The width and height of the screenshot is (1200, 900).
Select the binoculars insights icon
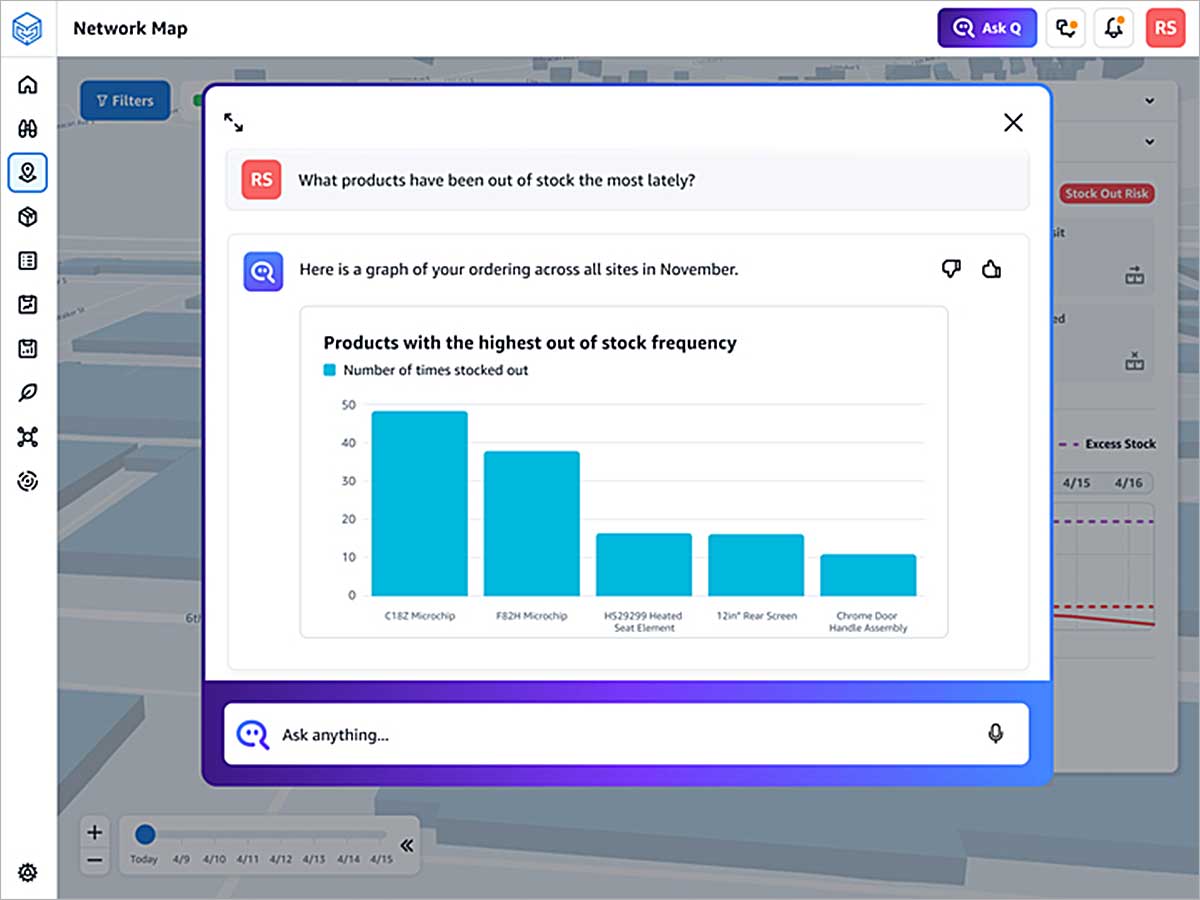pyautogui.click(x=28, y=129)
